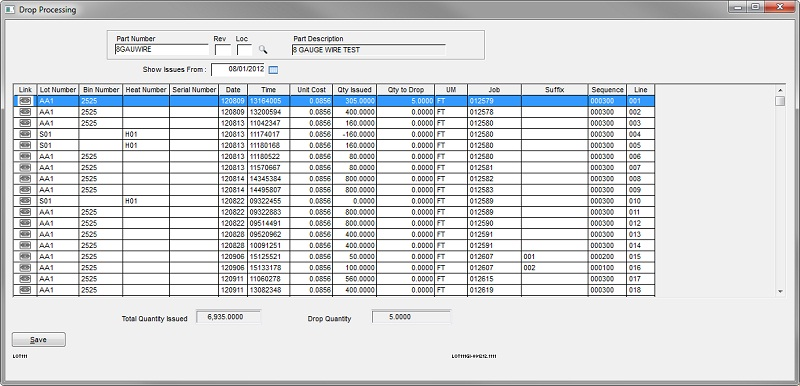800x386 pixels.
Task: Click the Suffix column header
Action: pyautogui.click(x=555, y=90)
